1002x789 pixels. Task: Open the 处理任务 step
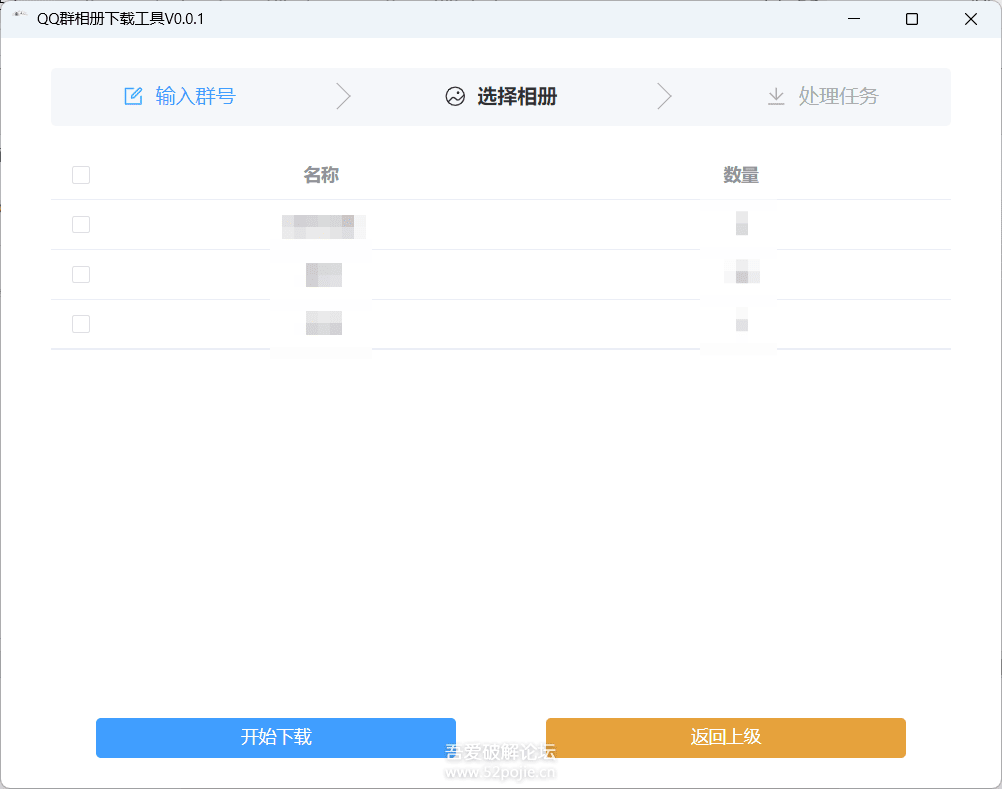(x=838, y=96)
